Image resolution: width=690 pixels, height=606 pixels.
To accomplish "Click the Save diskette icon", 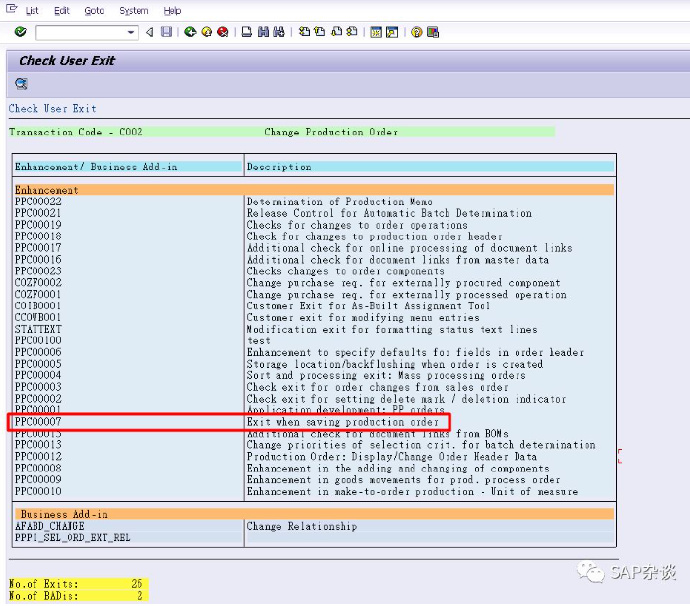I will [166, 32].
